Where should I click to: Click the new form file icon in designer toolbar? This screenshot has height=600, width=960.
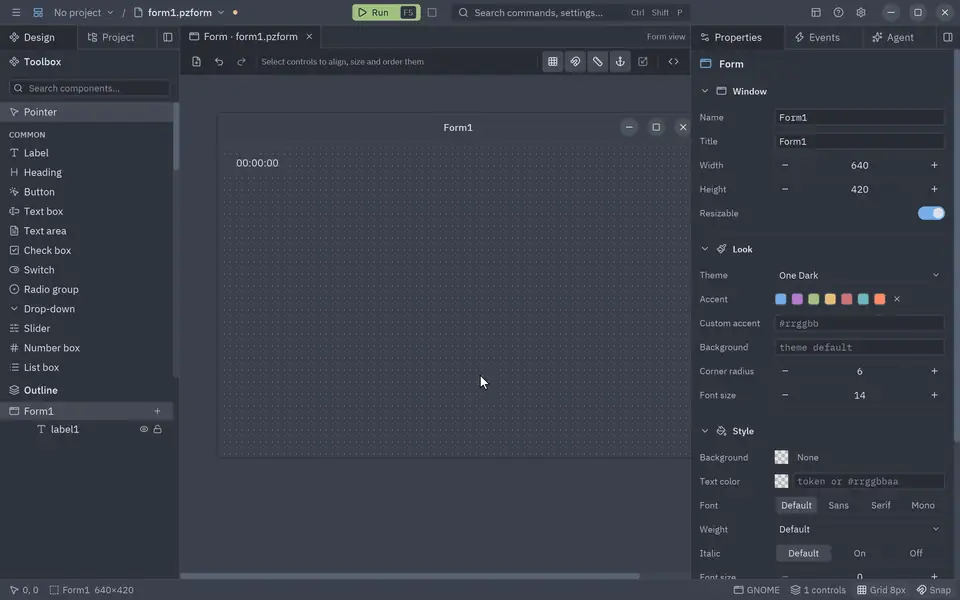tap(196, 61)
